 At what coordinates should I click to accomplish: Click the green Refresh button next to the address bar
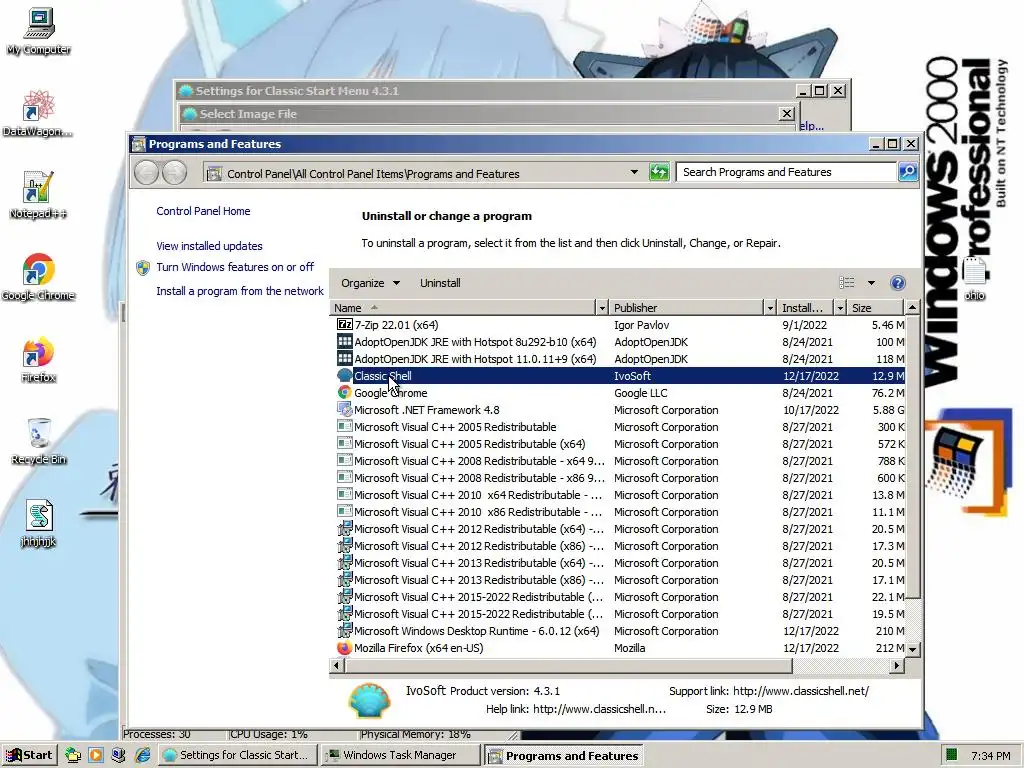(659, 172)
